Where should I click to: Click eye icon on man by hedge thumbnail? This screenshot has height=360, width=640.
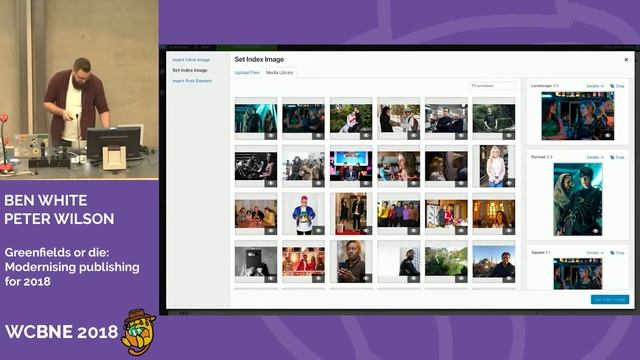[509, 136]
